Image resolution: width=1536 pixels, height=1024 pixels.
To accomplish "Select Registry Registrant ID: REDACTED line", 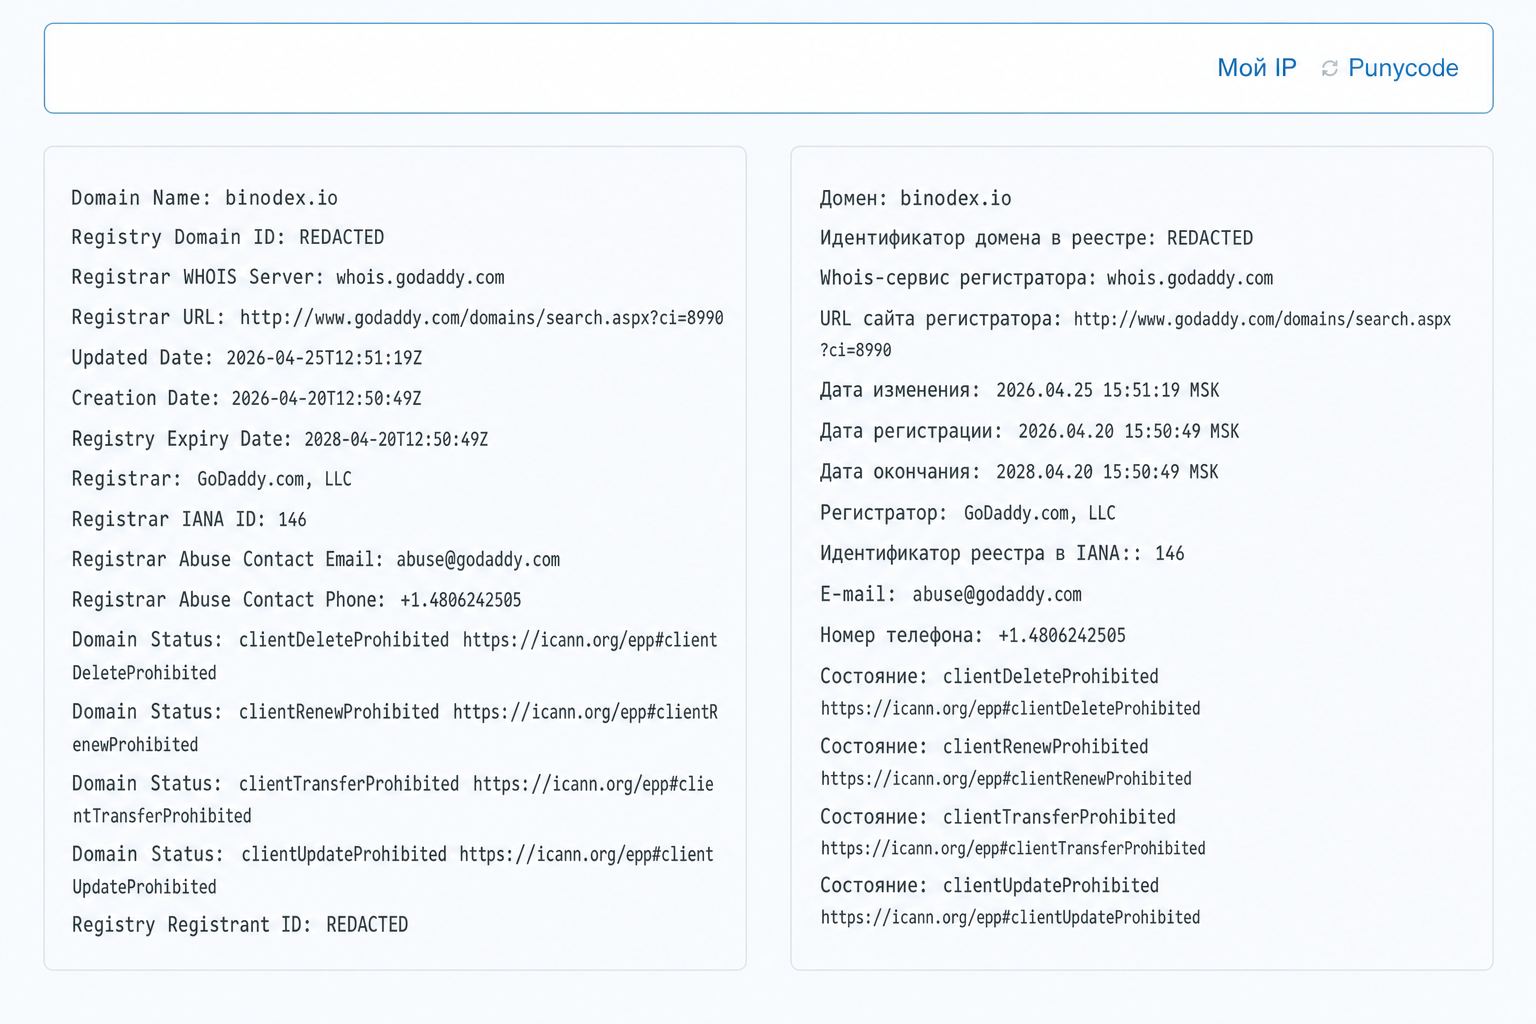I will 240,925.
